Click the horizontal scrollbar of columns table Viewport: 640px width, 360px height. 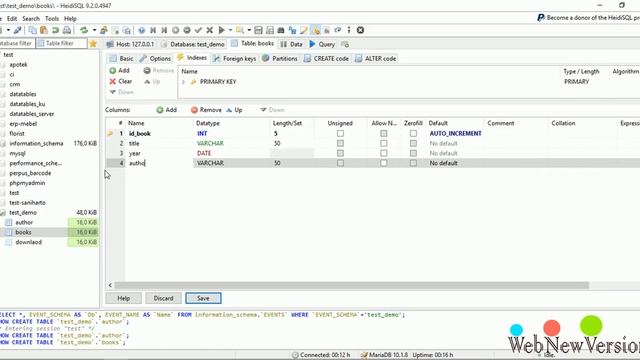coord(352,285)
